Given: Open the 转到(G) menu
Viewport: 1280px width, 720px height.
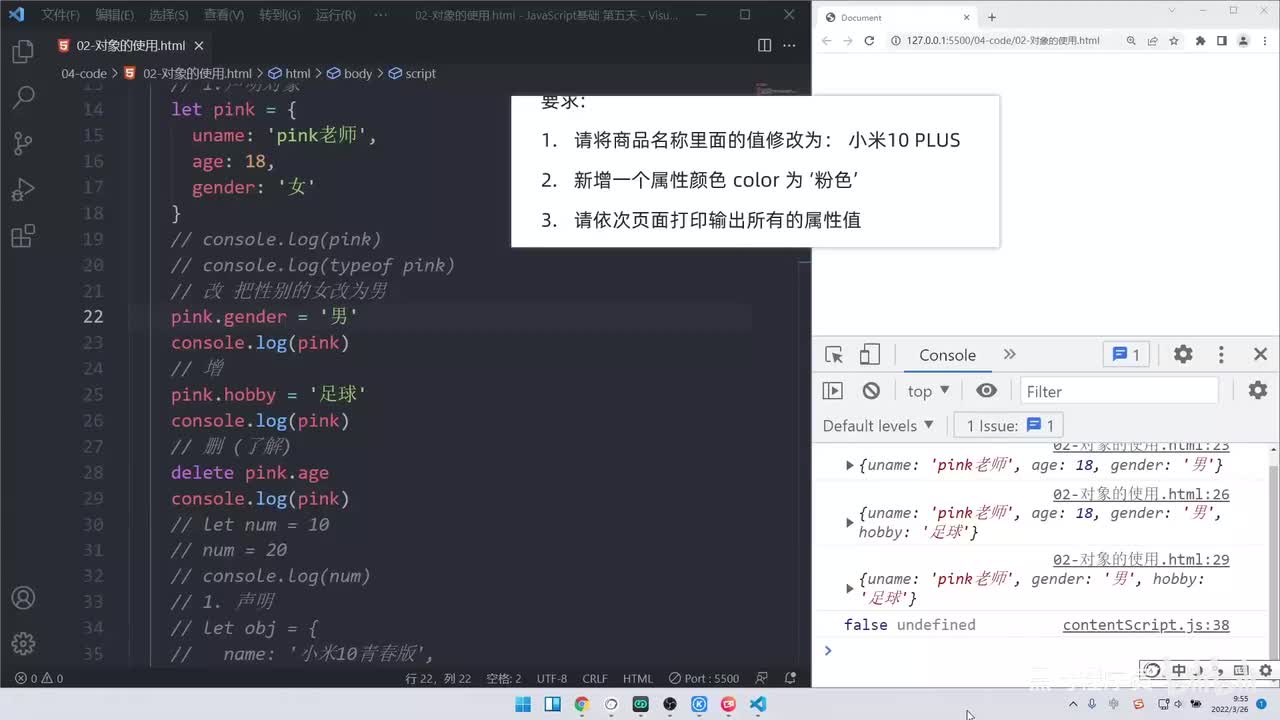Looking at the screenshot, I should click(x=280, y=15).
